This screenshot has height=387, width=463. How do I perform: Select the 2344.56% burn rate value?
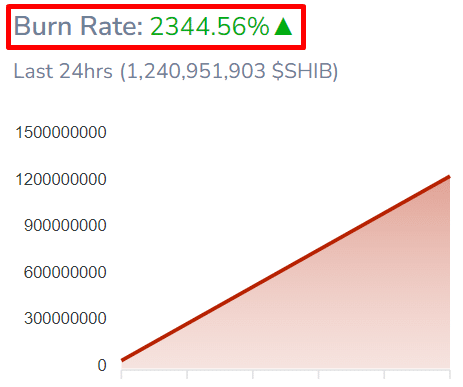click(210, 26)
